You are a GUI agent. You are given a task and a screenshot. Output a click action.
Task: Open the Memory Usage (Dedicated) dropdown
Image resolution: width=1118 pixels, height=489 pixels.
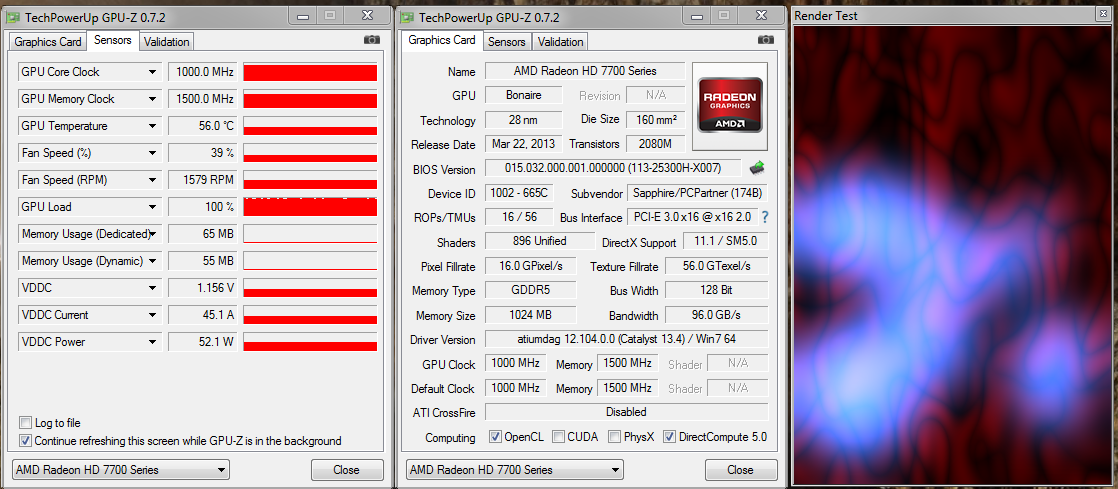tap(152, 235)
